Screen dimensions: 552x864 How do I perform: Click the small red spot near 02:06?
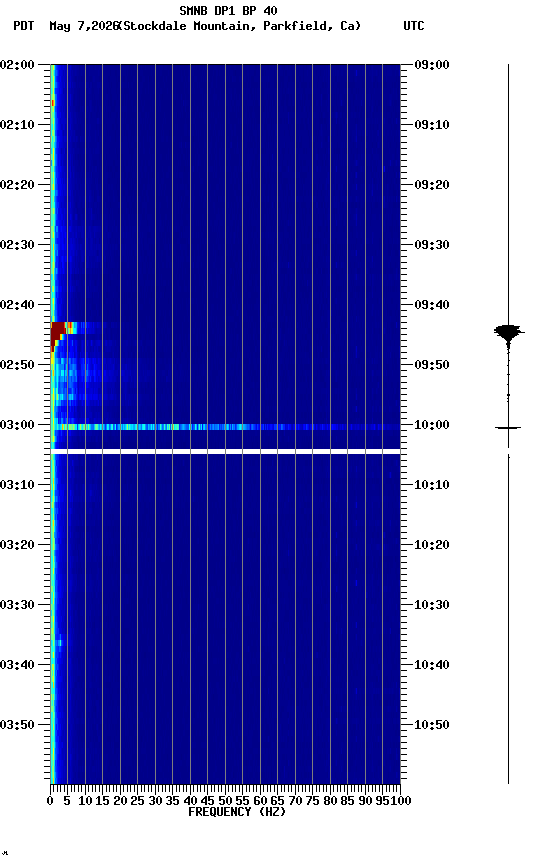(x=53, y=103)
